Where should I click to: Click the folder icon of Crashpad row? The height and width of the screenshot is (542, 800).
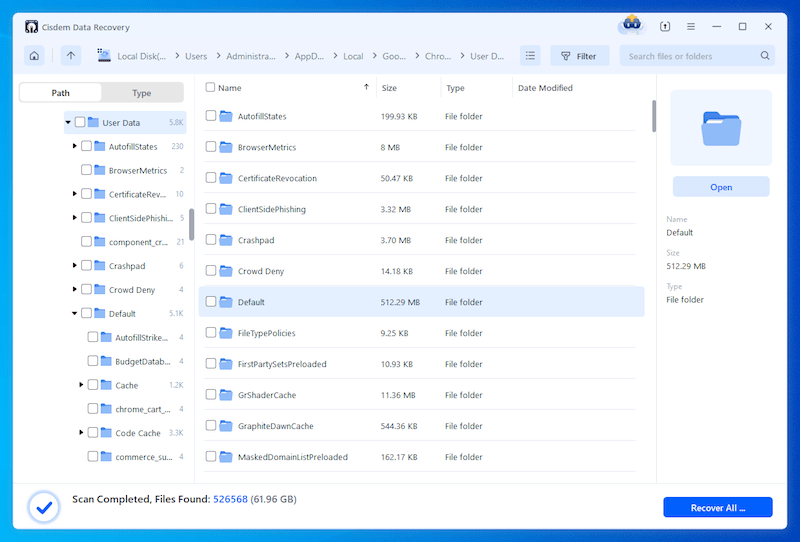click(x=226, y=240)
